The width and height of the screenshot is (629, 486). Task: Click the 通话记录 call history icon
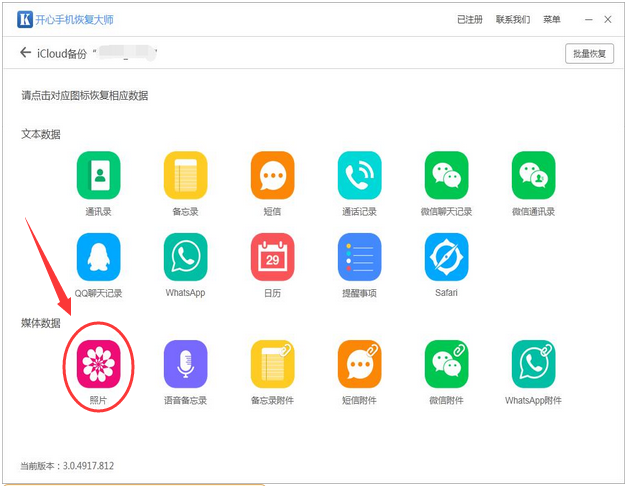[359, 175]
